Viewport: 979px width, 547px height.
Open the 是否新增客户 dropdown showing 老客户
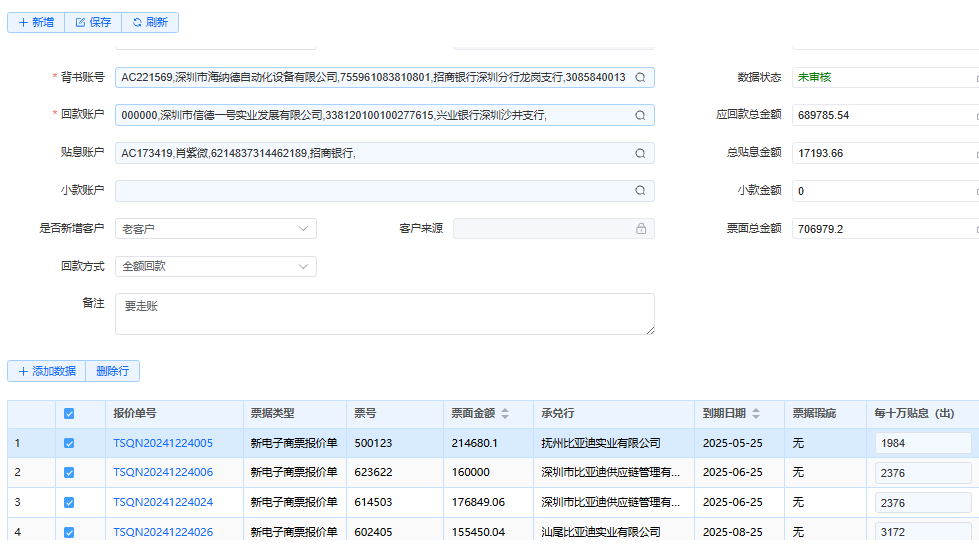(x=215, y=229)
